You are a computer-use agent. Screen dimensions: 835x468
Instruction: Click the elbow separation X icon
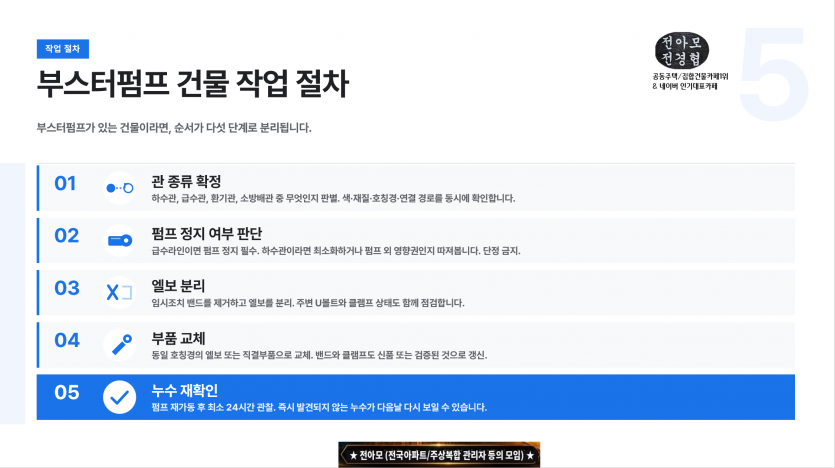tap(119, 292)
